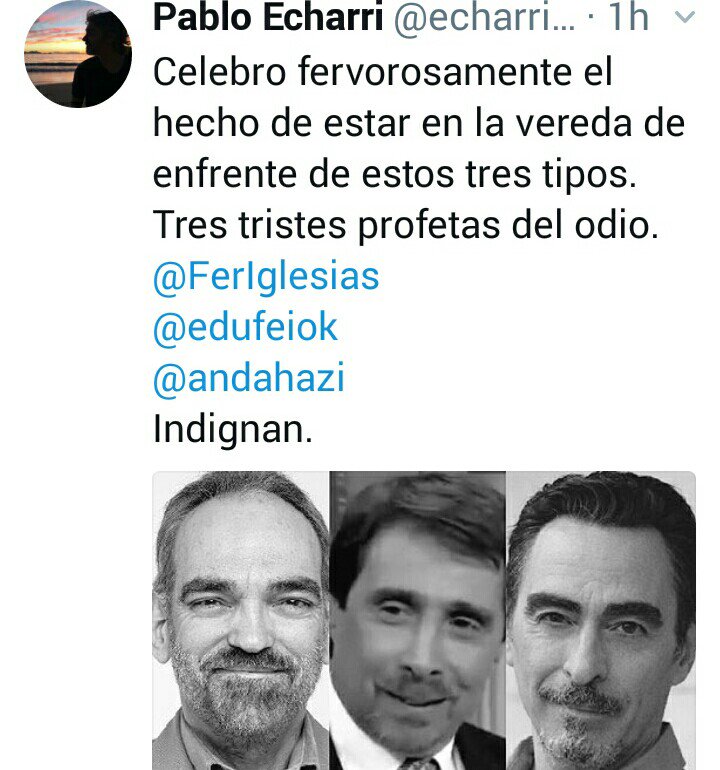Viewport: 720px width, 770px height.
Task: Open the Pablo Echarri display name
Action: 268,17
